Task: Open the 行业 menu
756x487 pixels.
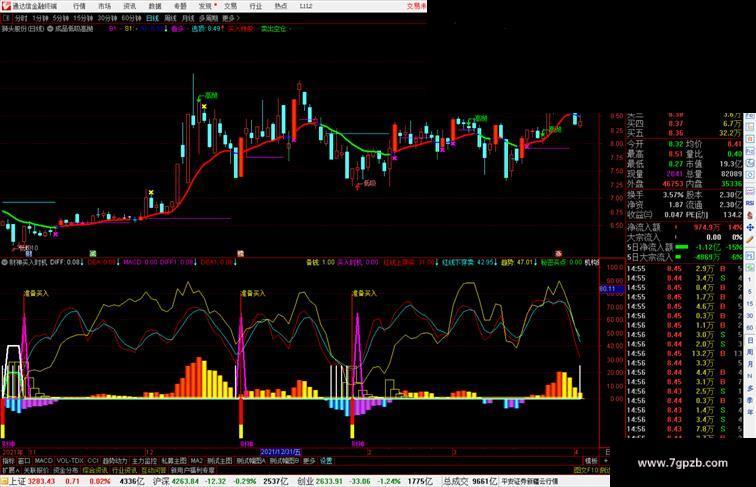Action: coord(256,6)
